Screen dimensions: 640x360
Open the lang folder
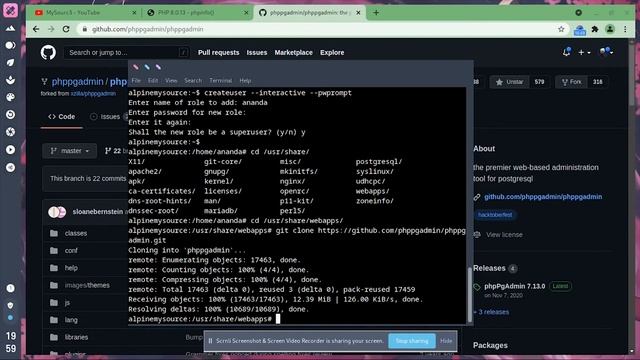(71, 320)
